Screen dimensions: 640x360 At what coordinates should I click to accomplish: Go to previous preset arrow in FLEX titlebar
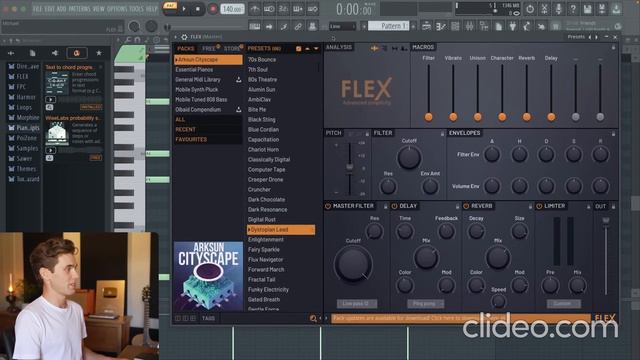click(590, 37)
